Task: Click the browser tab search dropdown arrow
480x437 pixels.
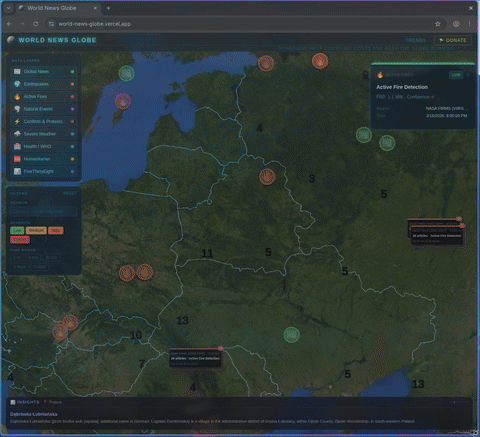Action: [x=8, y=8]
